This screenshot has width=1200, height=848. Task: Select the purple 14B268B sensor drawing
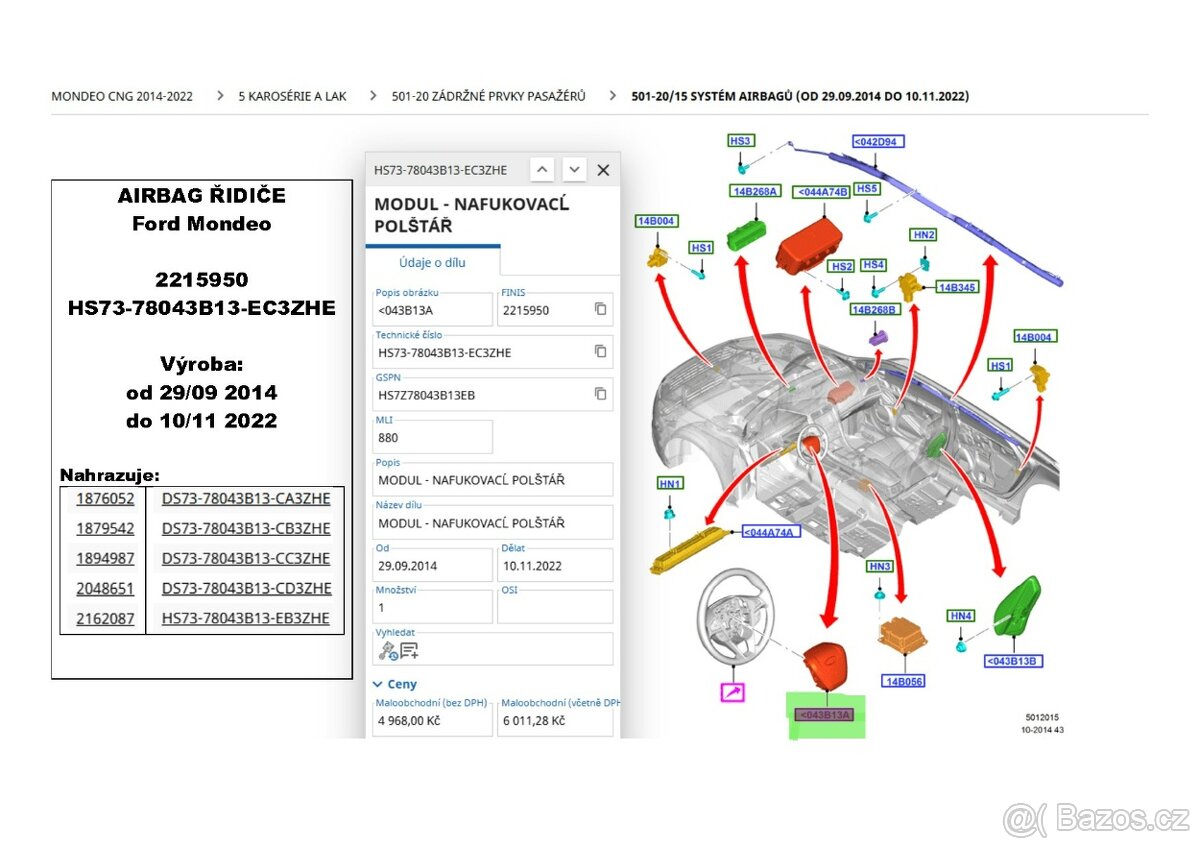pyautogui.click(x=878, y=338)
